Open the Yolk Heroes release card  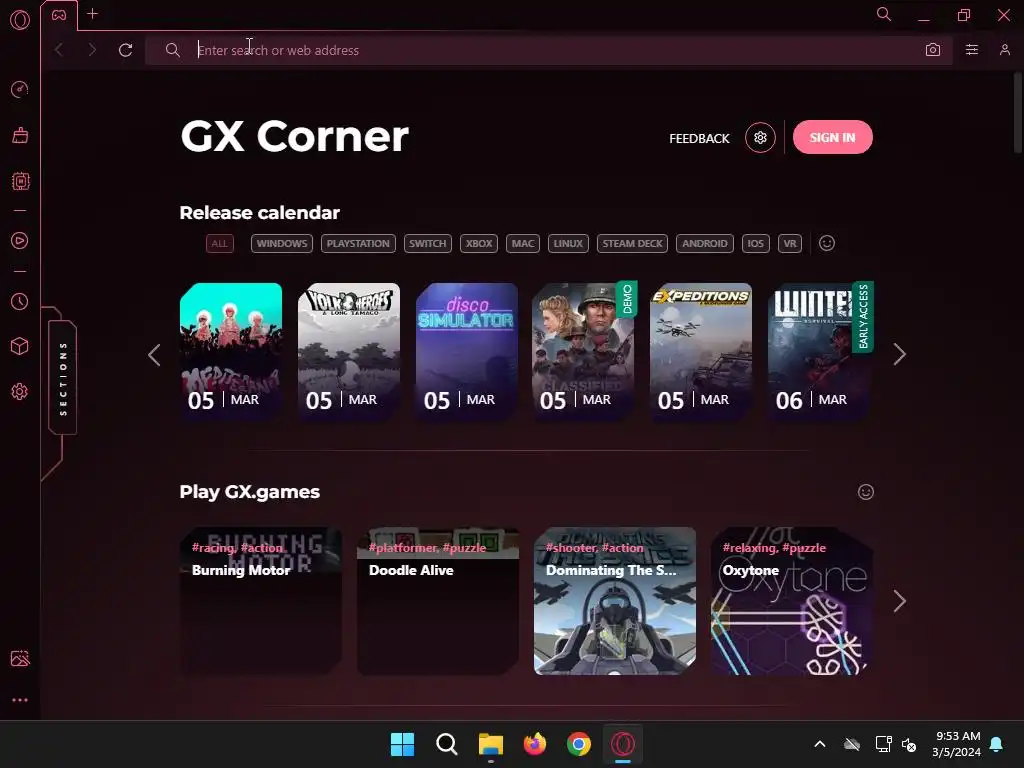pyautogui.click(x=349, y=351)
